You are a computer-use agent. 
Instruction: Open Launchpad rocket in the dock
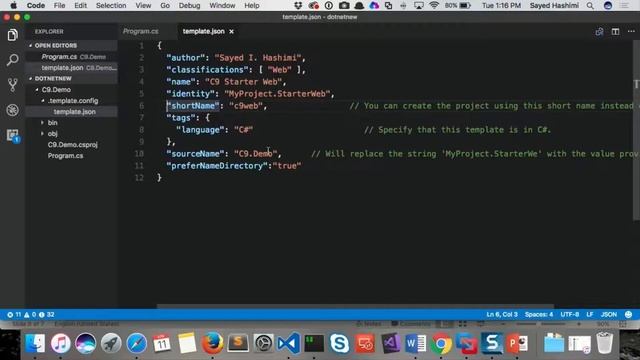pos(111,343)
